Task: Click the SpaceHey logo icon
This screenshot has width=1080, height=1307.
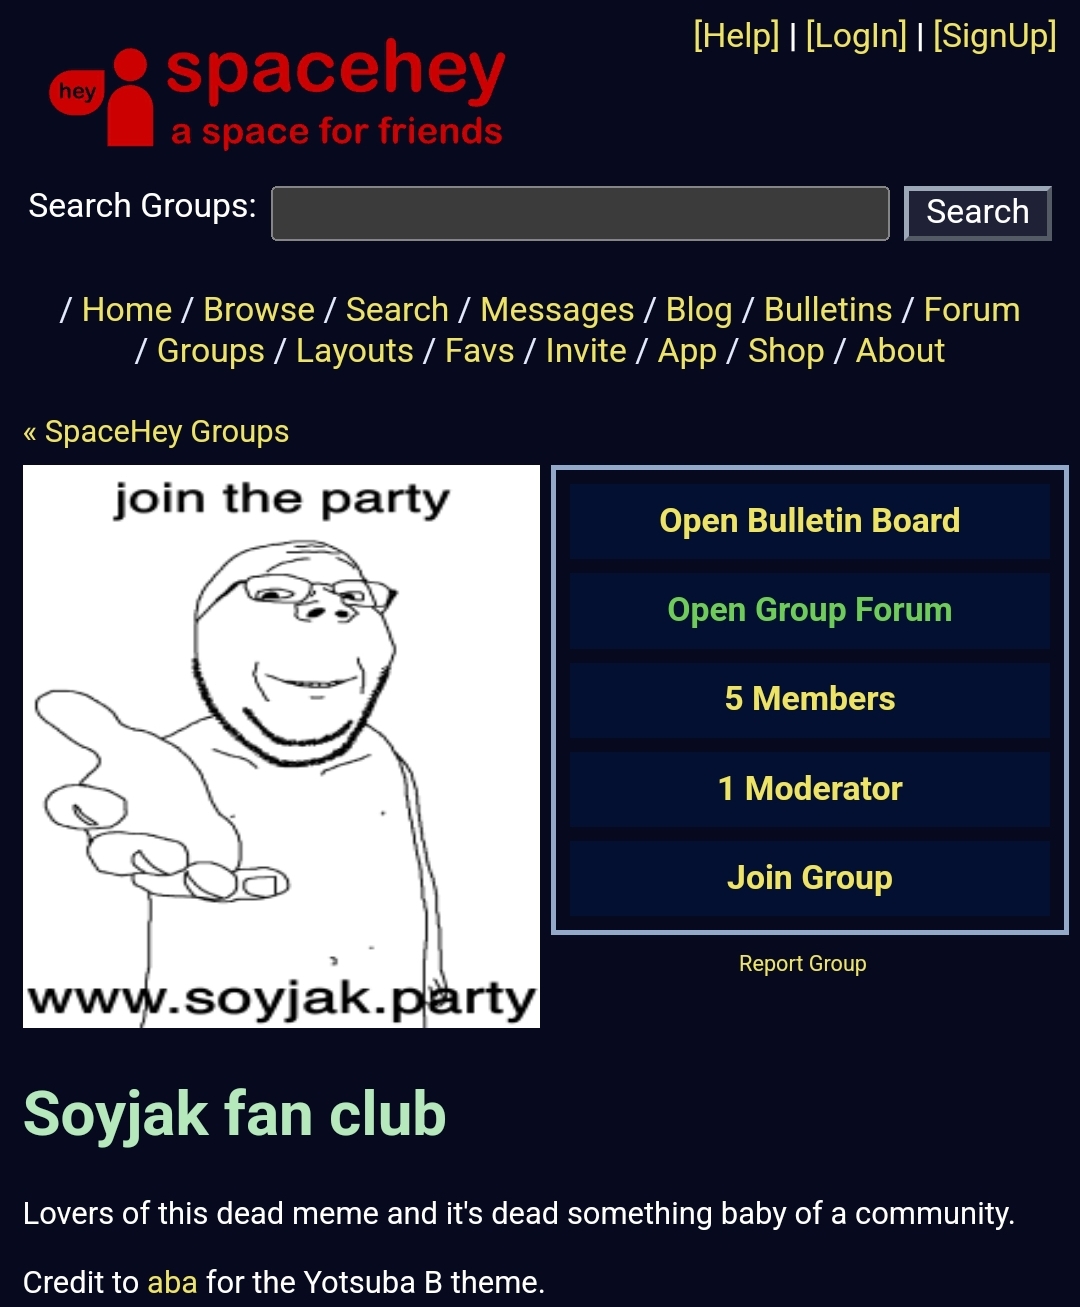Action: pos(101,97)
